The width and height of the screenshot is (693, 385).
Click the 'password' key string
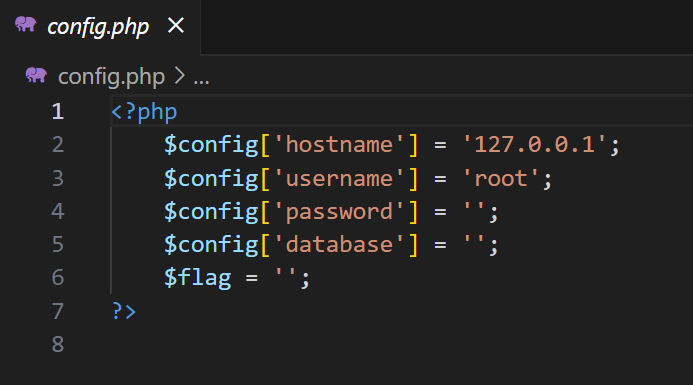coord(339,212)
